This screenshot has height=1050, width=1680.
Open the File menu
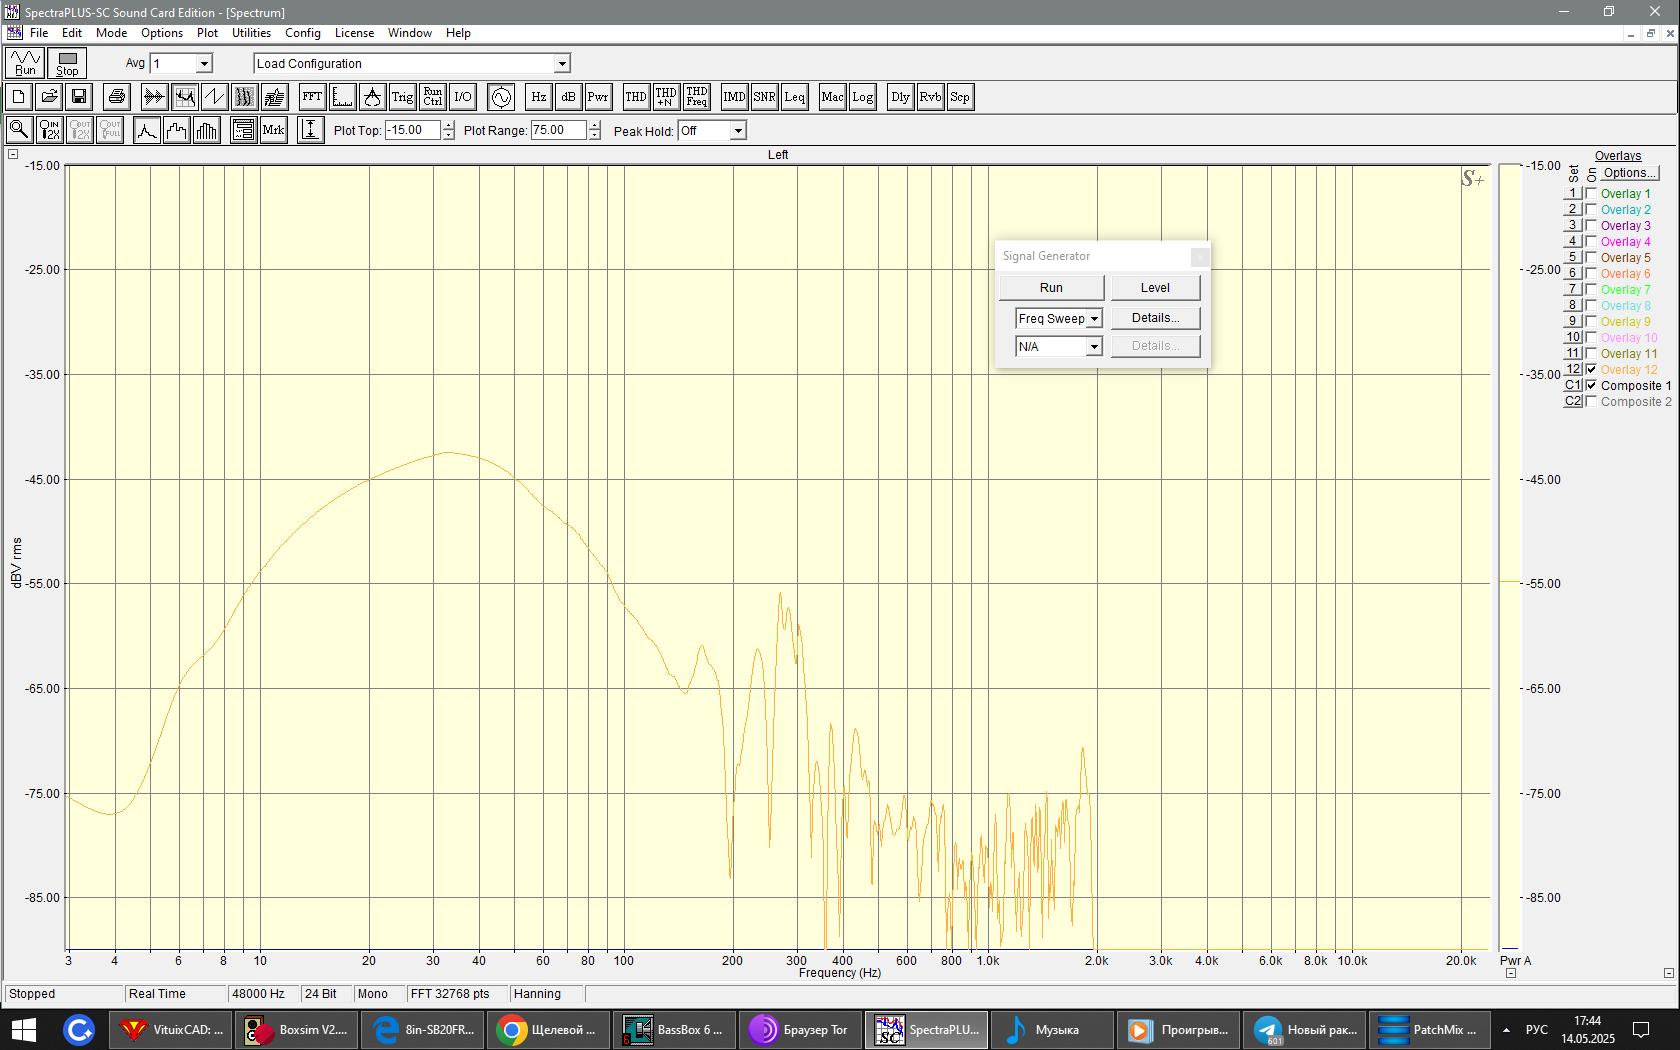point(39,33)
